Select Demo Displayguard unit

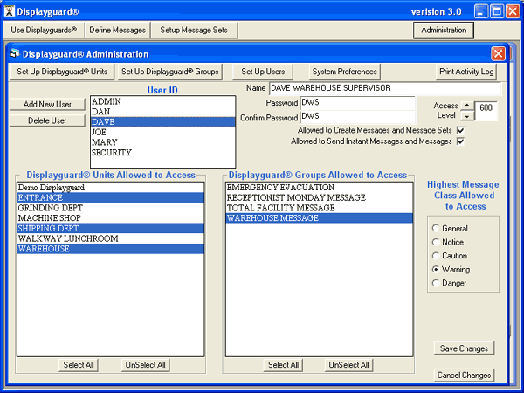pyautogui.click(x=110, y=187)
